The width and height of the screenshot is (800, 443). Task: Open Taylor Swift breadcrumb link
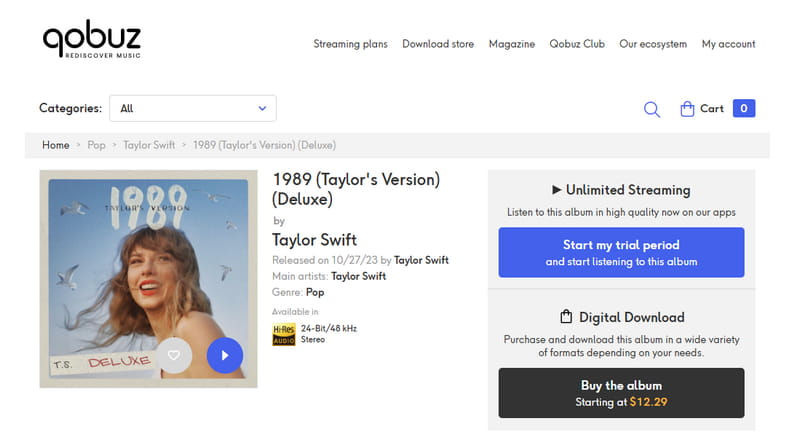coord(149,145)
